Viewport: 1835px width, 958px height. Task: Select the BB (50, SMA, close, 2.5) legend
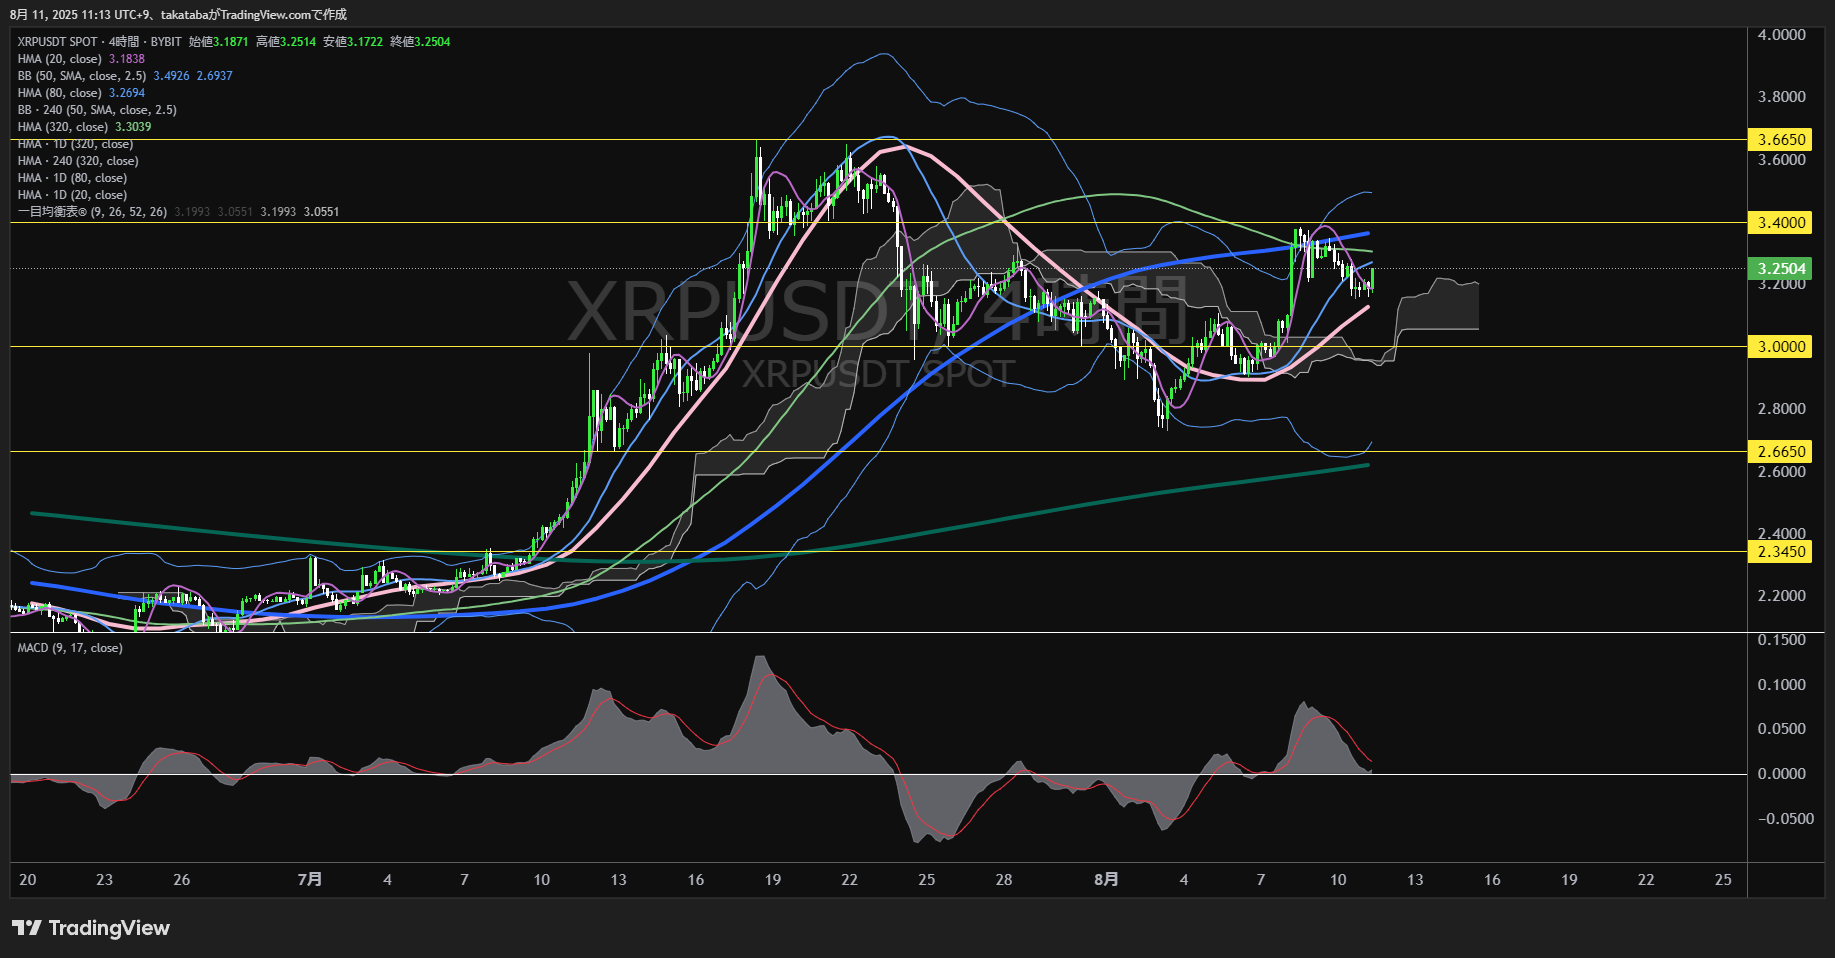click(82, 76)
